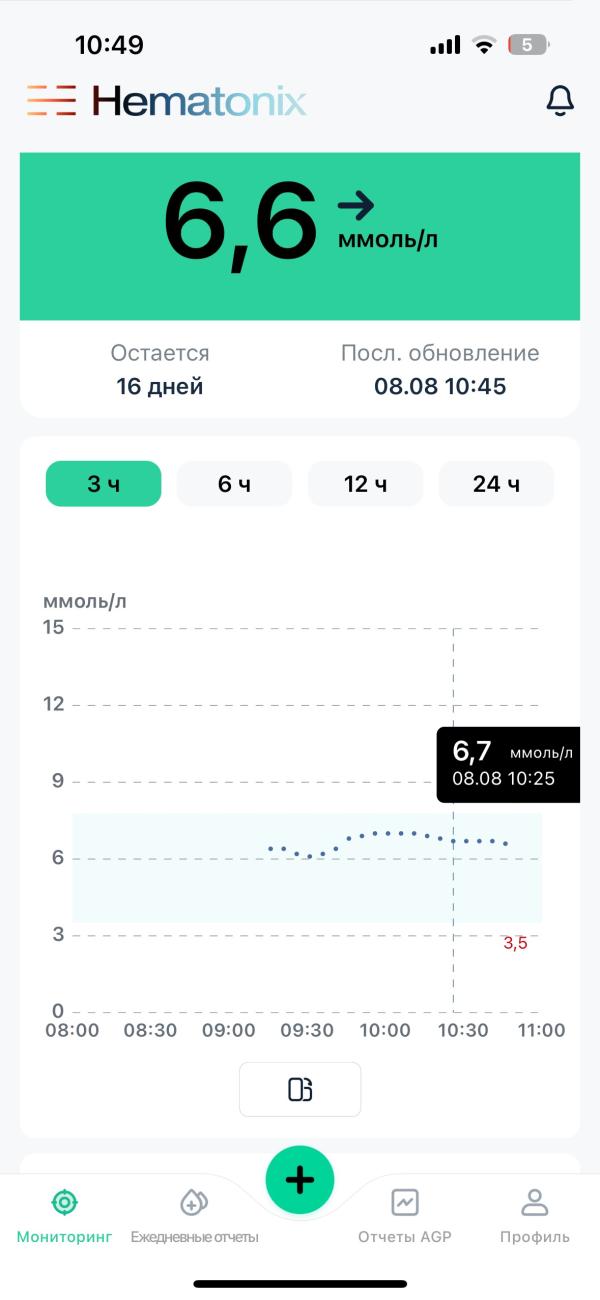
Task: Tap the green 6,6 ммоль/л glucose banner
Action: pos(300,236)
